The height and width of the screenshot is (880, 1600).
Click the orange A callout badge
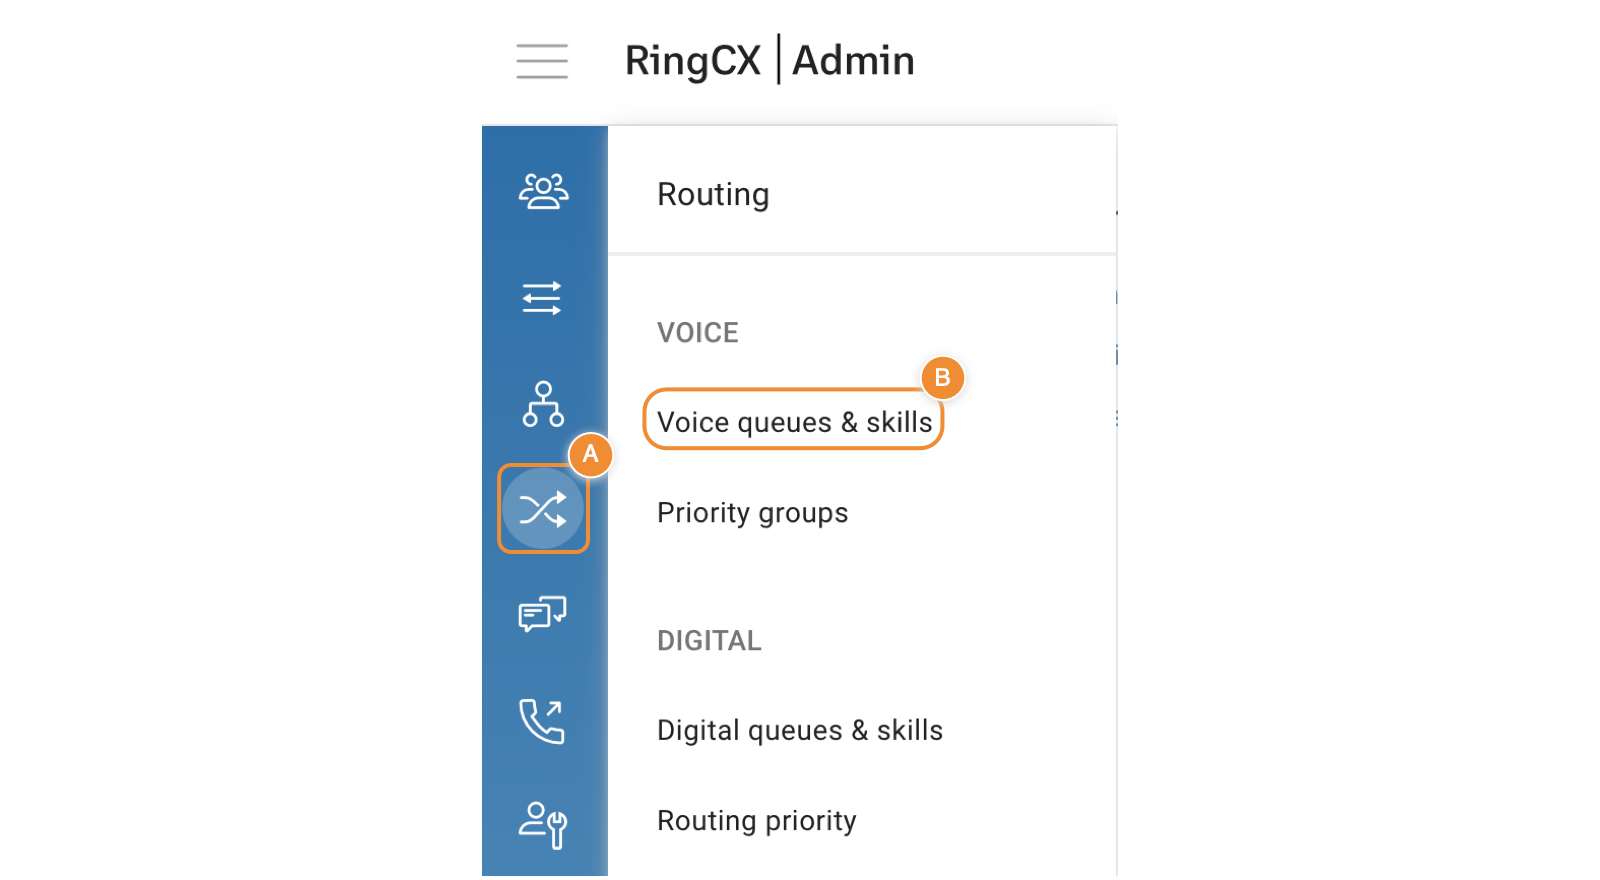pyautogui.click(x=590, y=454)
